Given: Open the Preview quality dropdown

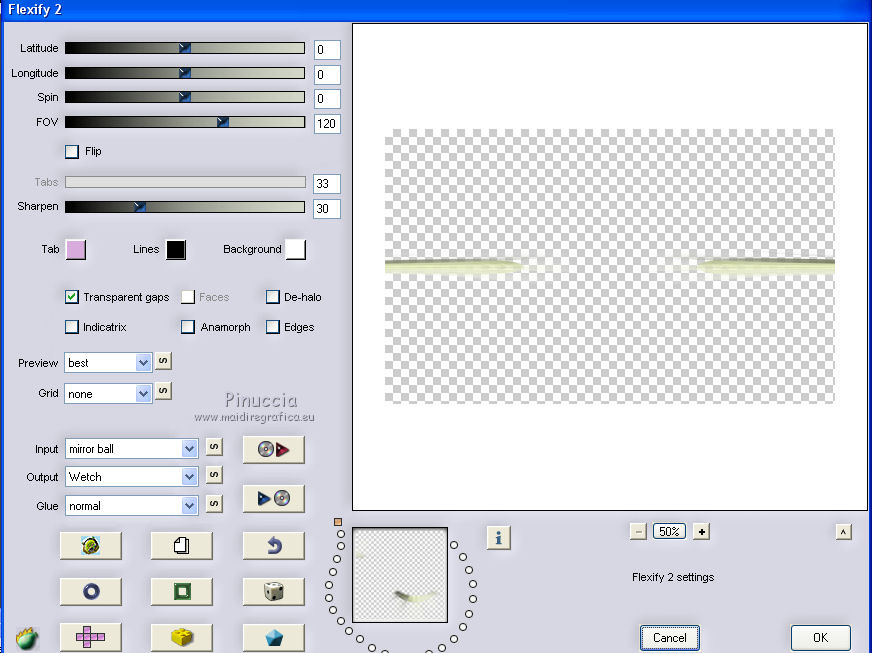Looking at the screenshot, I should coord(108,363).
